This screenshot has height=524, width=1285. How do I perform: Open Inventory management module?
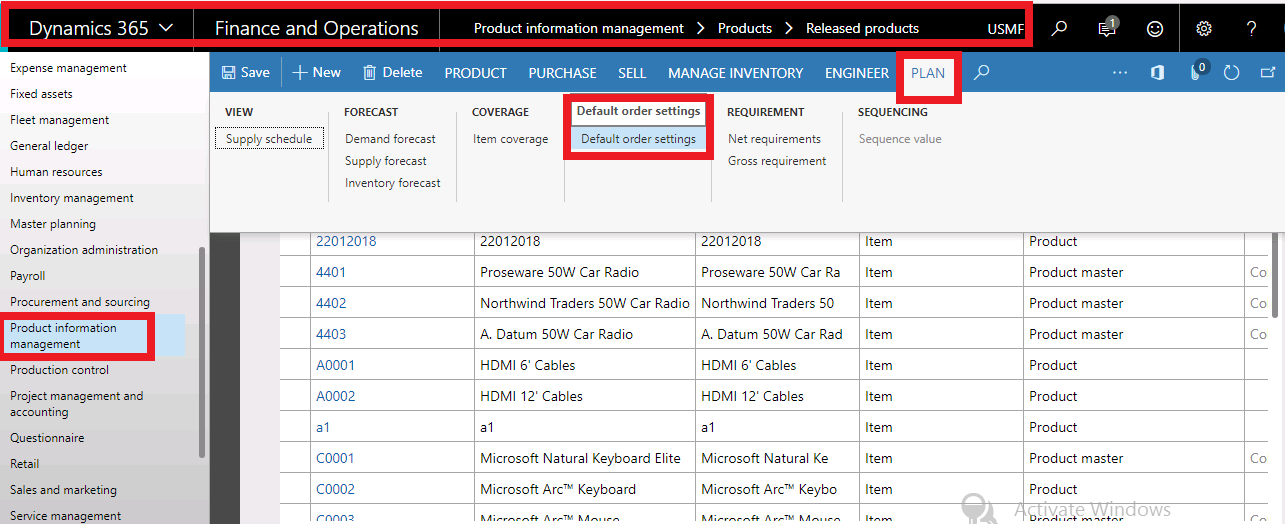[x=72, y=198]
